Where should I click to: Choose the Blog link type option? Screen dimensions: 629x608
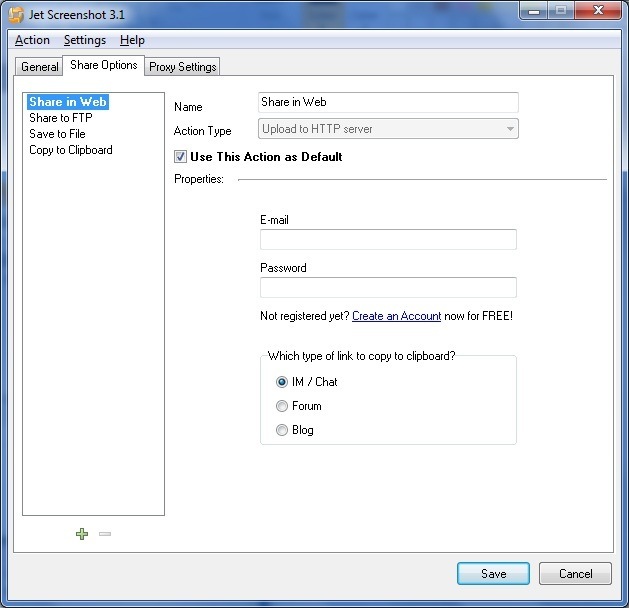281,430
